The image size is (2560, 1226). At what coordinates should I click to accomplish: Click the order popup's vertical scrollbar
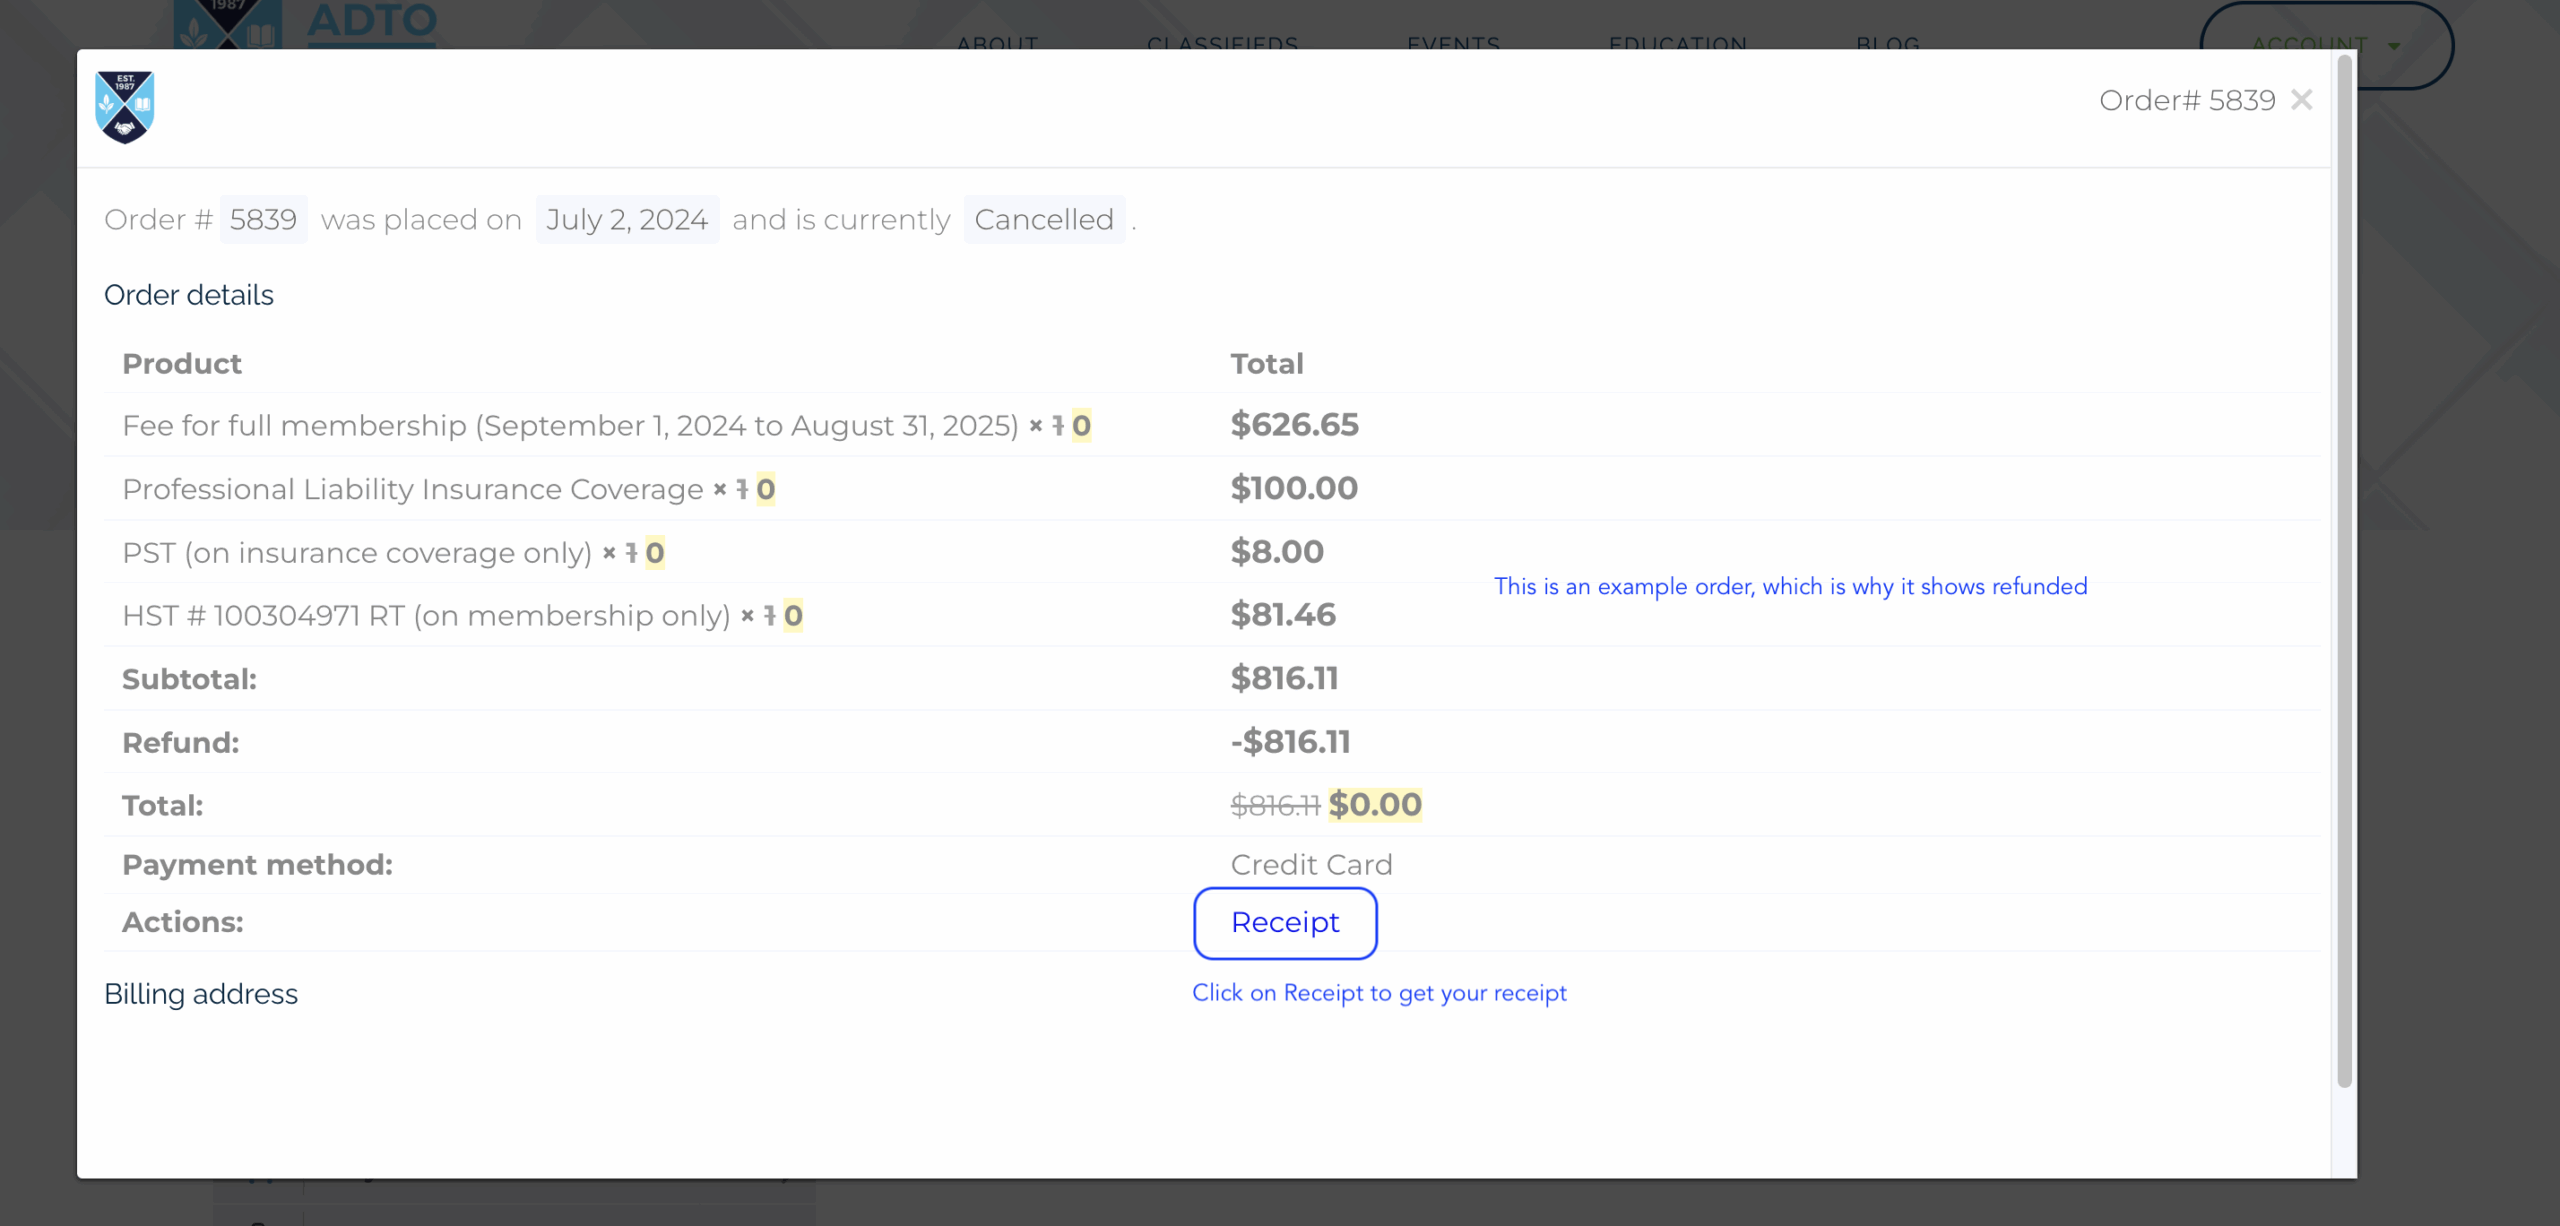(2344, 570)
